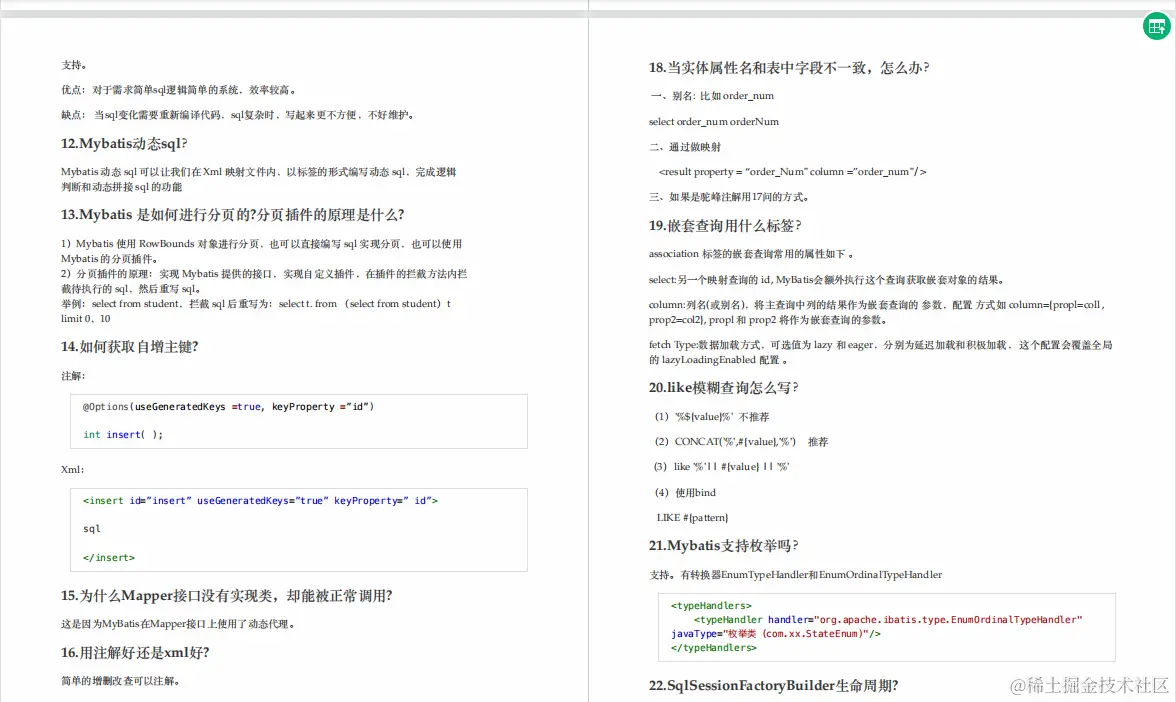This screenshot has height=702, width=1176.
Task: Click the line starting '优点:'
Action: point(178,90)
